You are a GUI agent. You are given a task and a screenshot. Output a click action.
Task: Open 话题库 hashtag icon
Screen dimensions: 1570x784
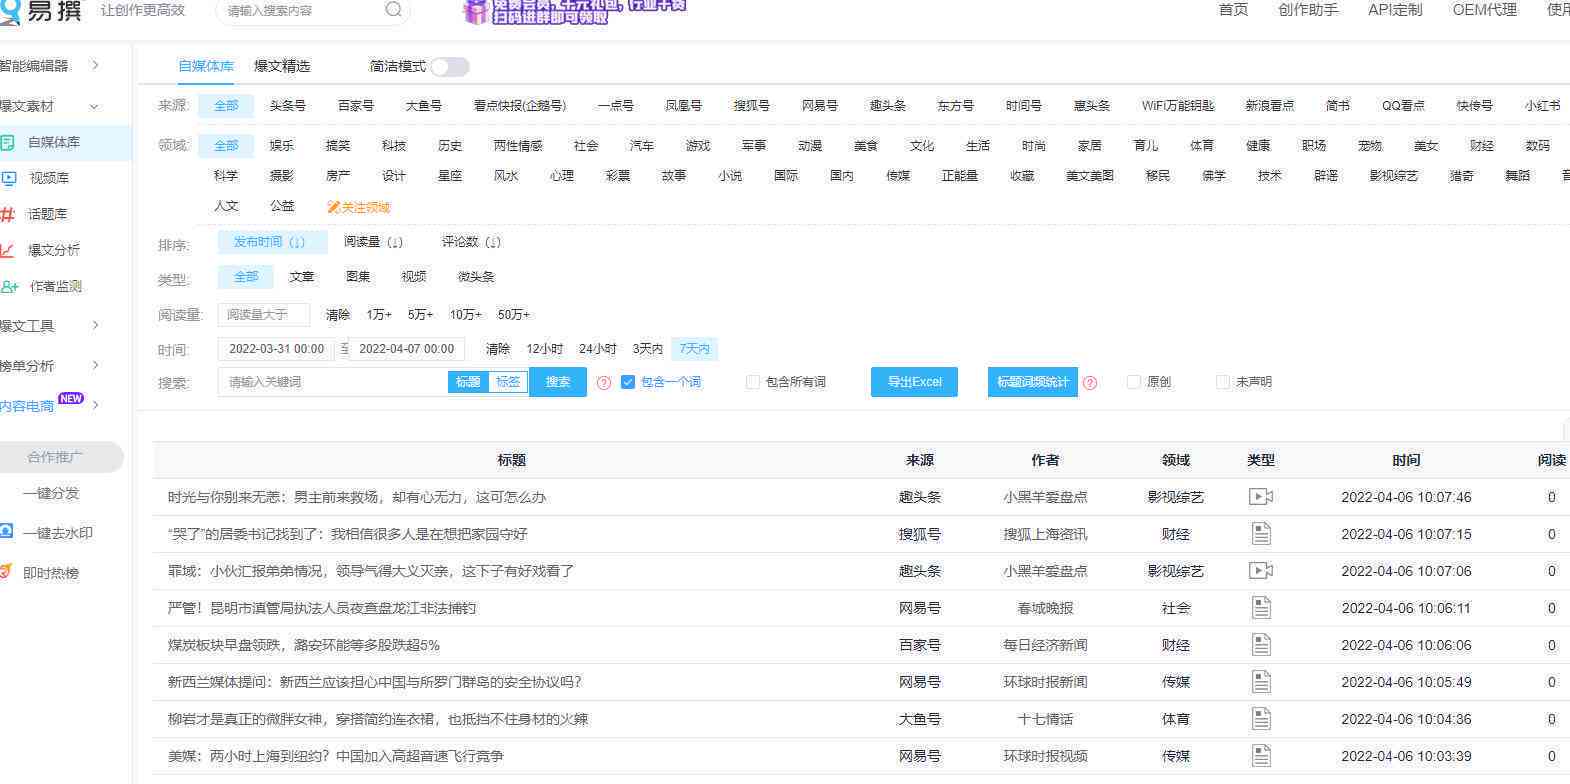8,214
